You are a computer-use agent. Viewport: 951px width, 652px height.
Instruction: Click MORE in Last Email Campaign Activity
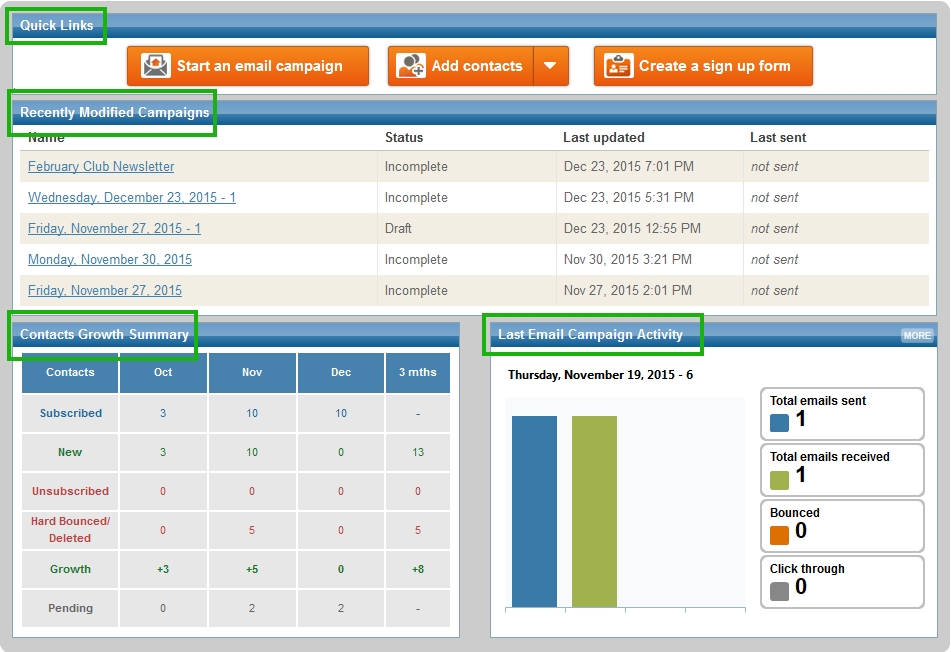[x=917, y=336]
